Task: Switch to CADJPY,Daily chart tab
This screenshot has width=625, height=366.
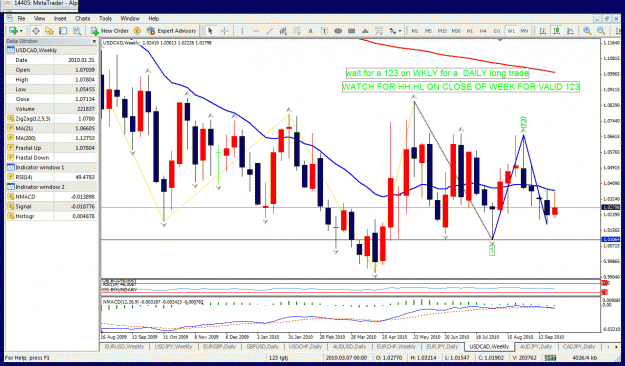Action: pos(578,346)
